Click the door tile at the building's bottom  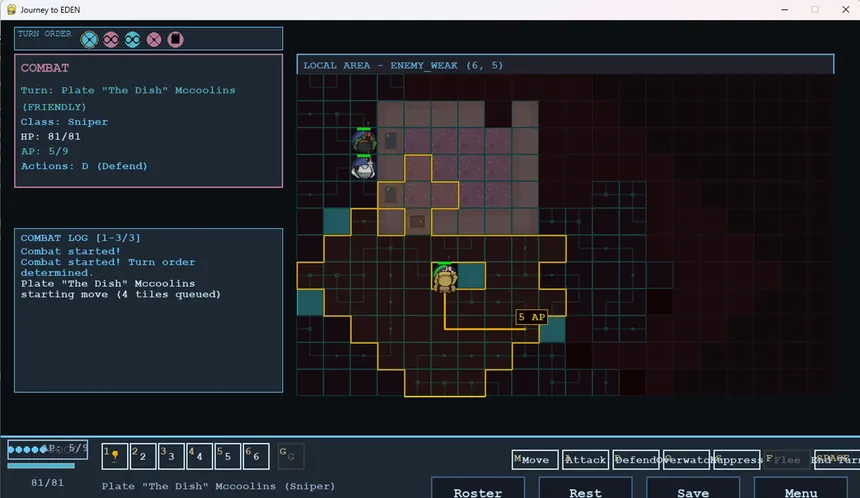pos(417,222)
